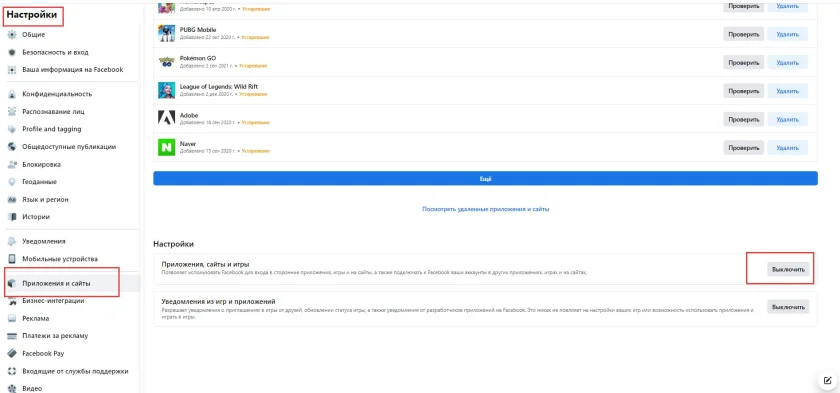Click the film icon for Видео
This screenshot has height=393, width=840.
pos(12,389)
